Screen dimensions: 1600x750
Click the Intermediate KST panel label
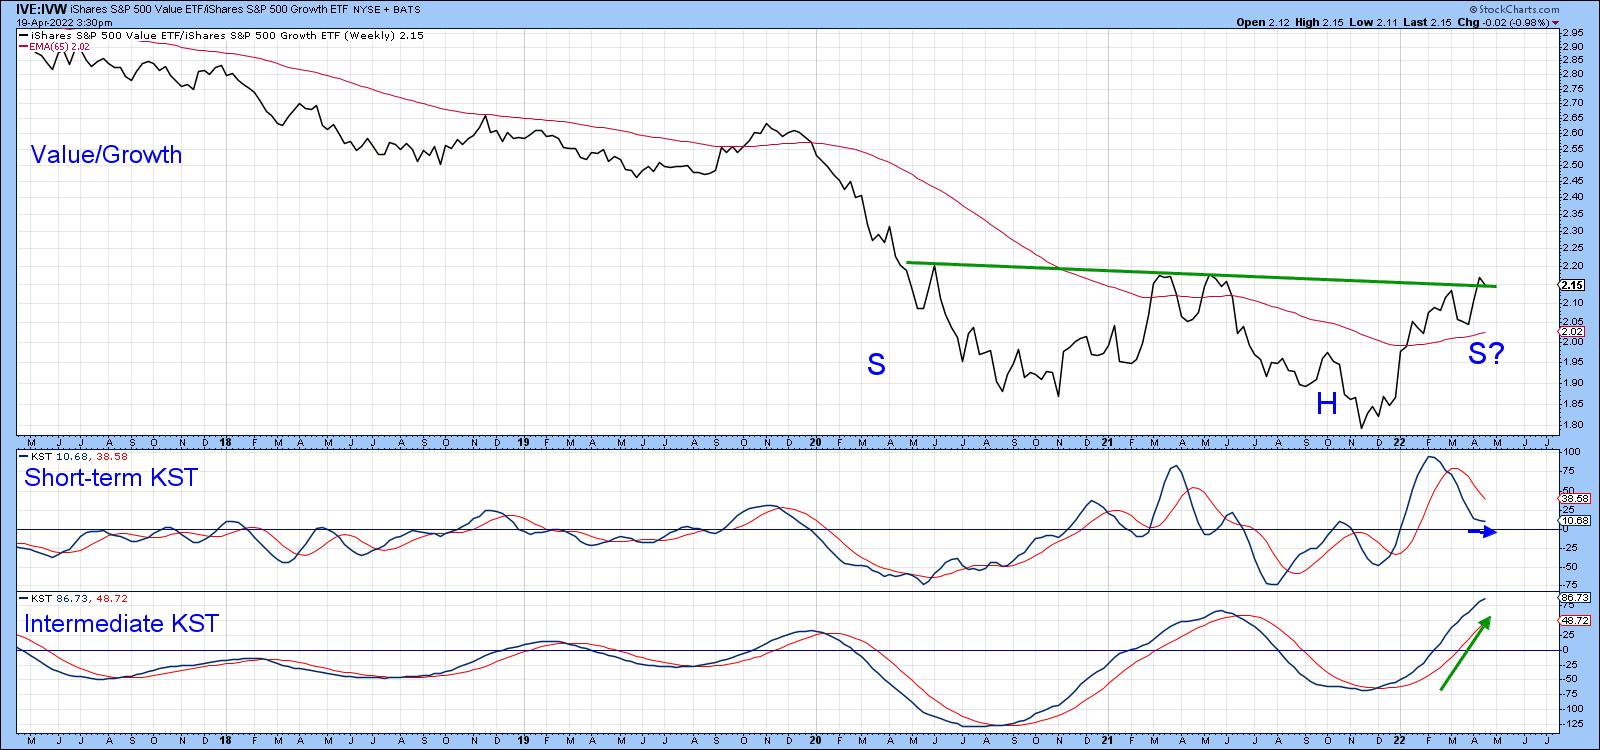coord(121,624)
